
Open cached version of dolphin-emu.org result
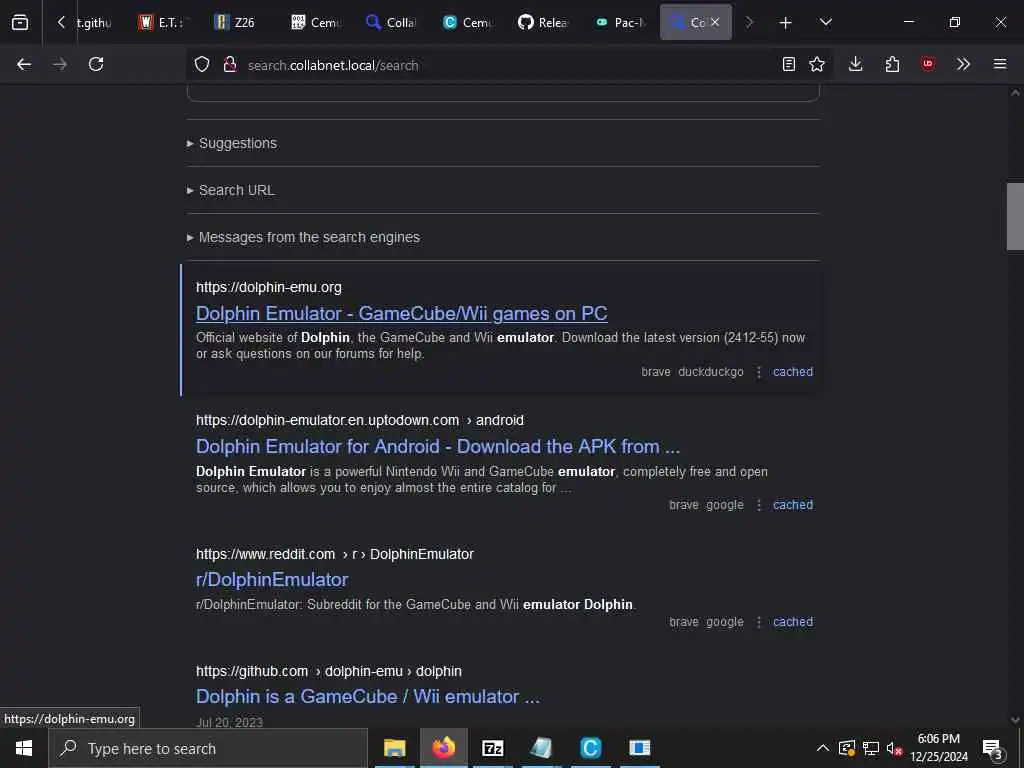[x=793, y=372]
